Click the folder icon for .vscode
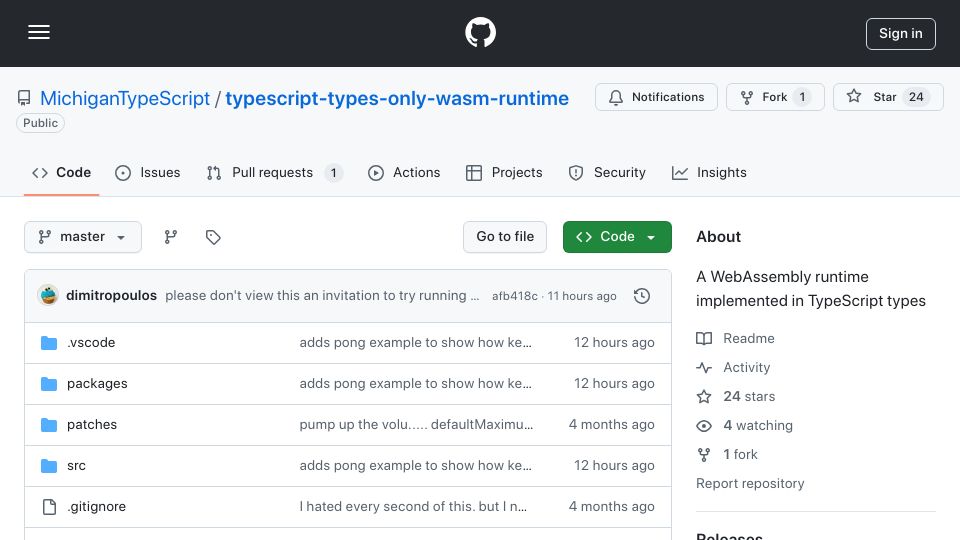 (49, 343)
